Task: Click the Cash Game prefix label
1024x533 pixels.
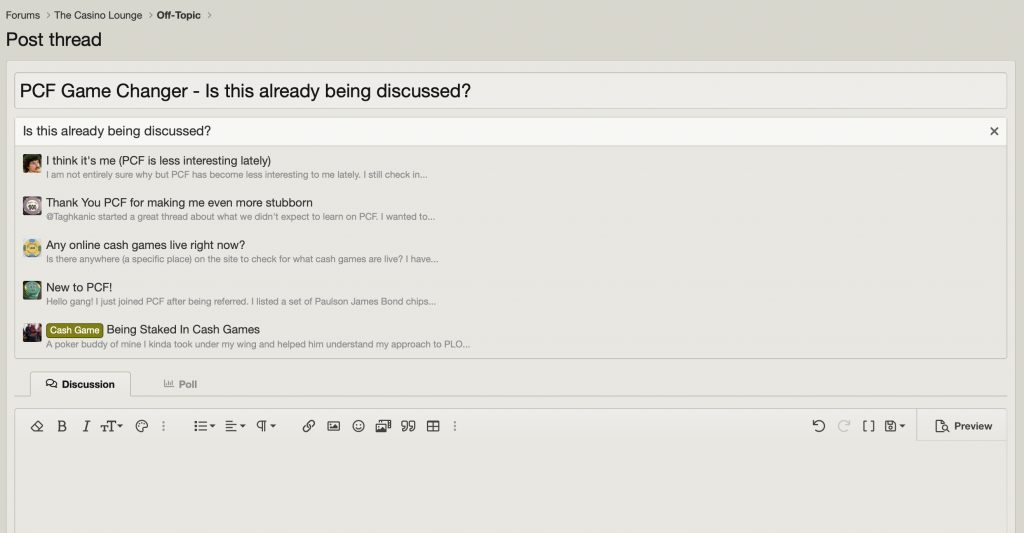Action: pyautogui.click(x=74, y=331)
